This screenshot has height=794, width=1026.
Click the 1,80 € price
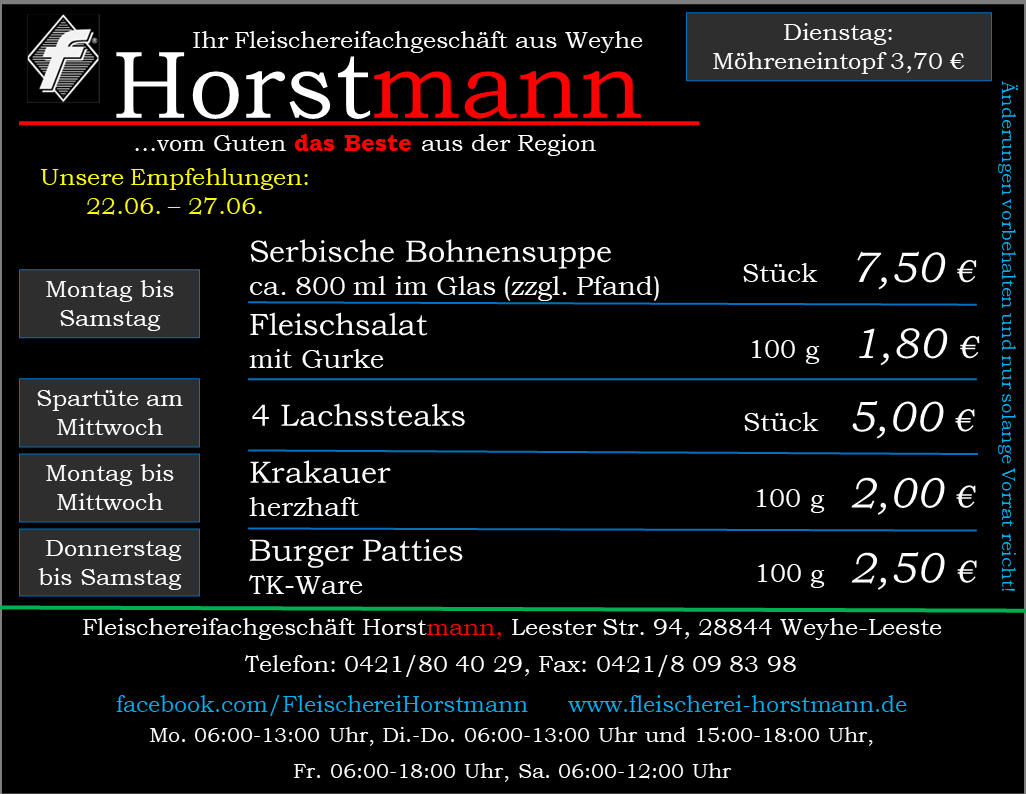pyautogui.click(x=918, y=344)
